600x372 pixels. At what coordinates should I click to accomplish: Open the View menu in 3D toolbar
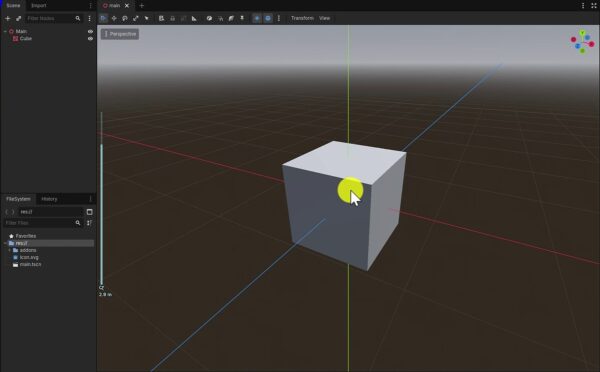[x=324, y=18]
